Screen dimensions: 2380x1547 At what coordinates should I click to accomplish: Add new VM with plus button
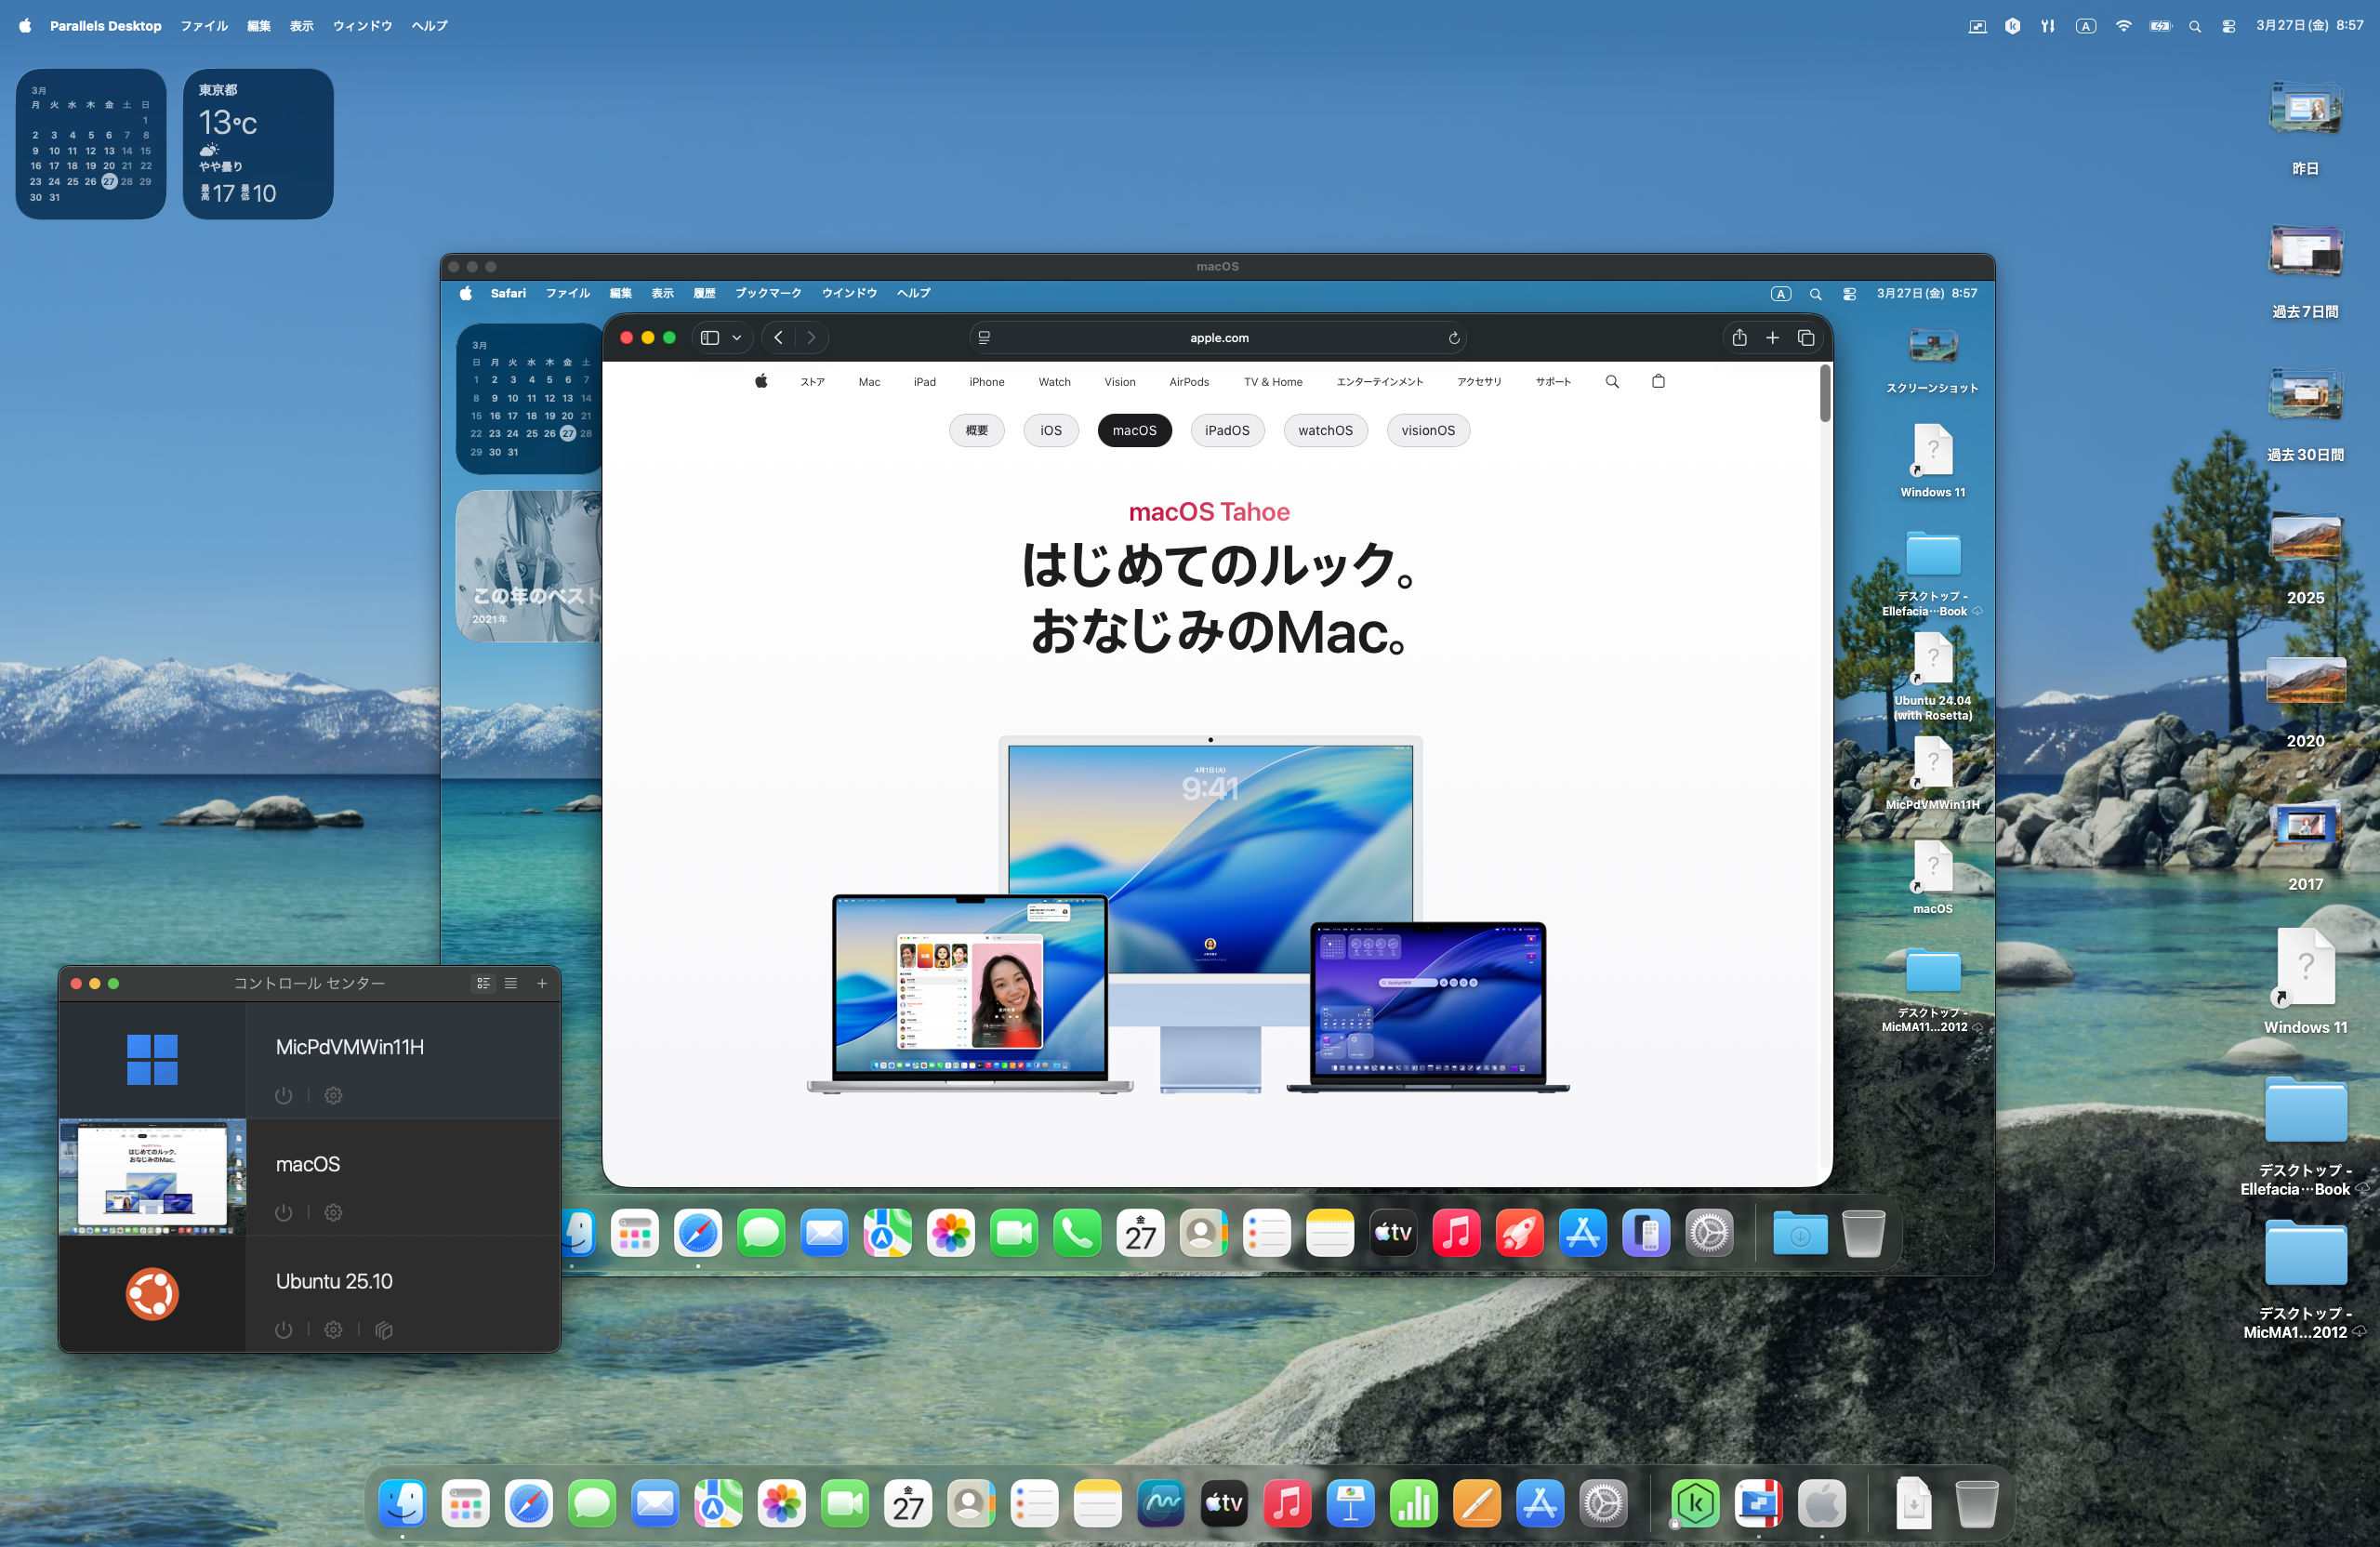pyautogui.click(x=542, y=983)
